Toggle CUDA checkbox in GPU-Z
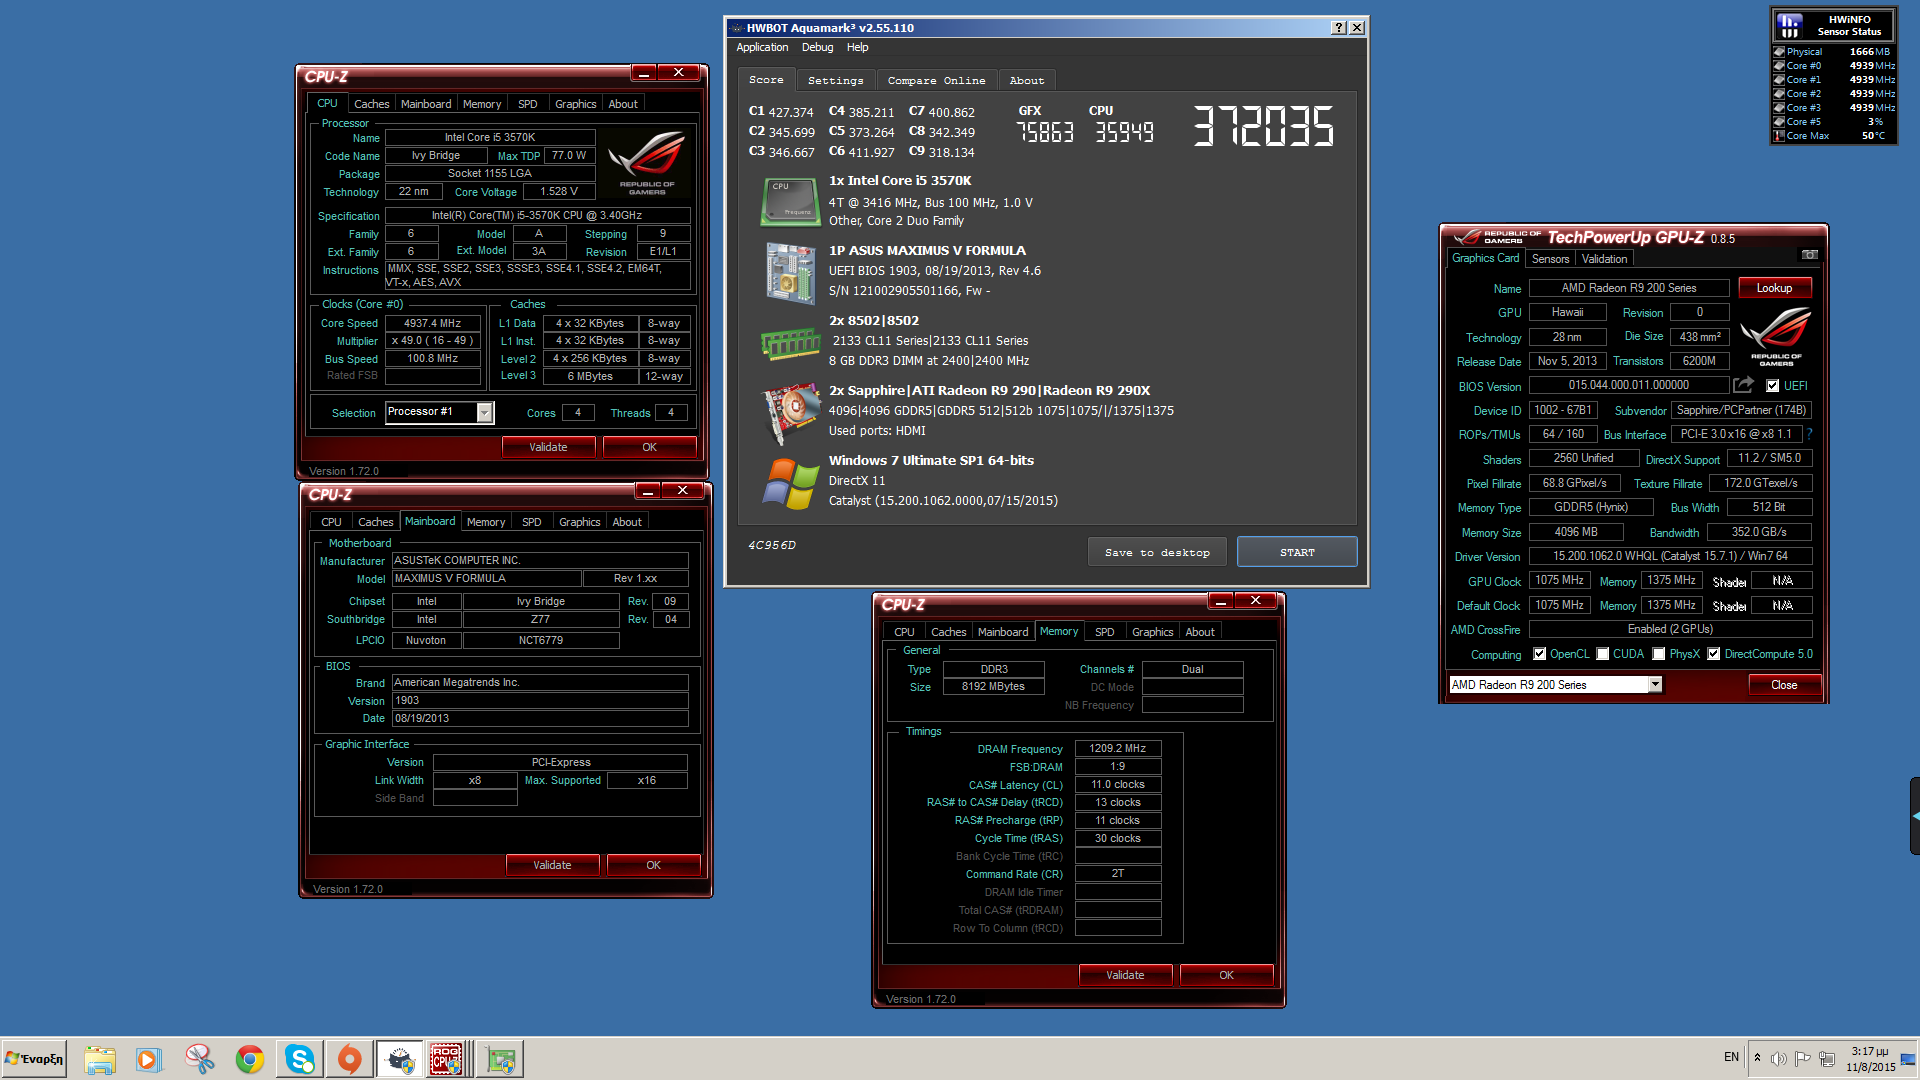This screenshot has width=1920, height=1080. click(x=1603, y=654)
